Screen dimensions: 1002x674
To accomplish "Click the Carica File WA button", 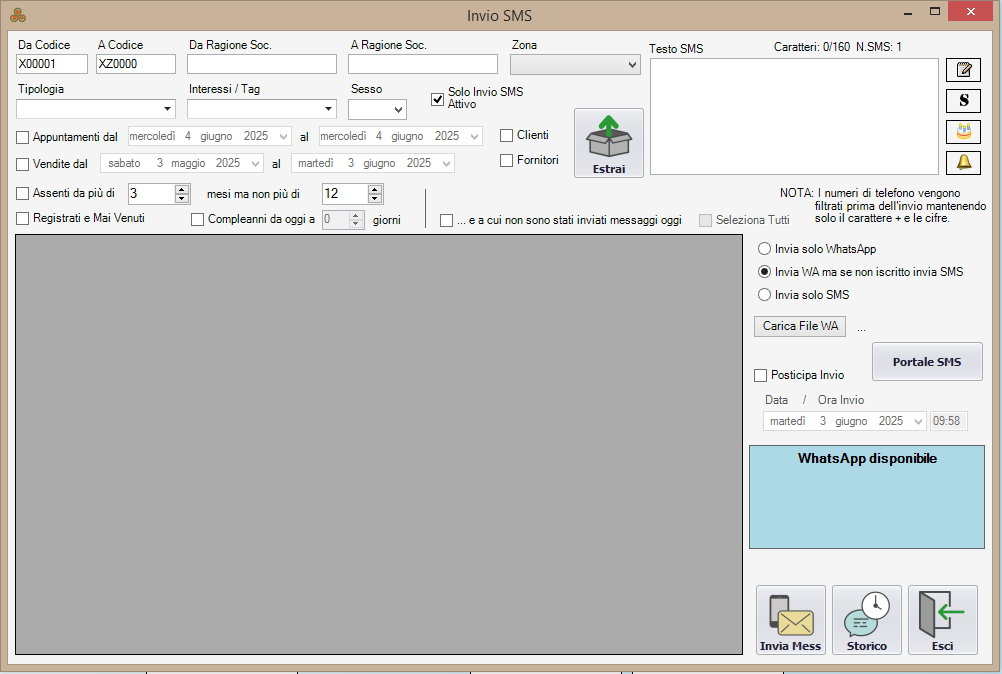I will (x=799, y=327).
